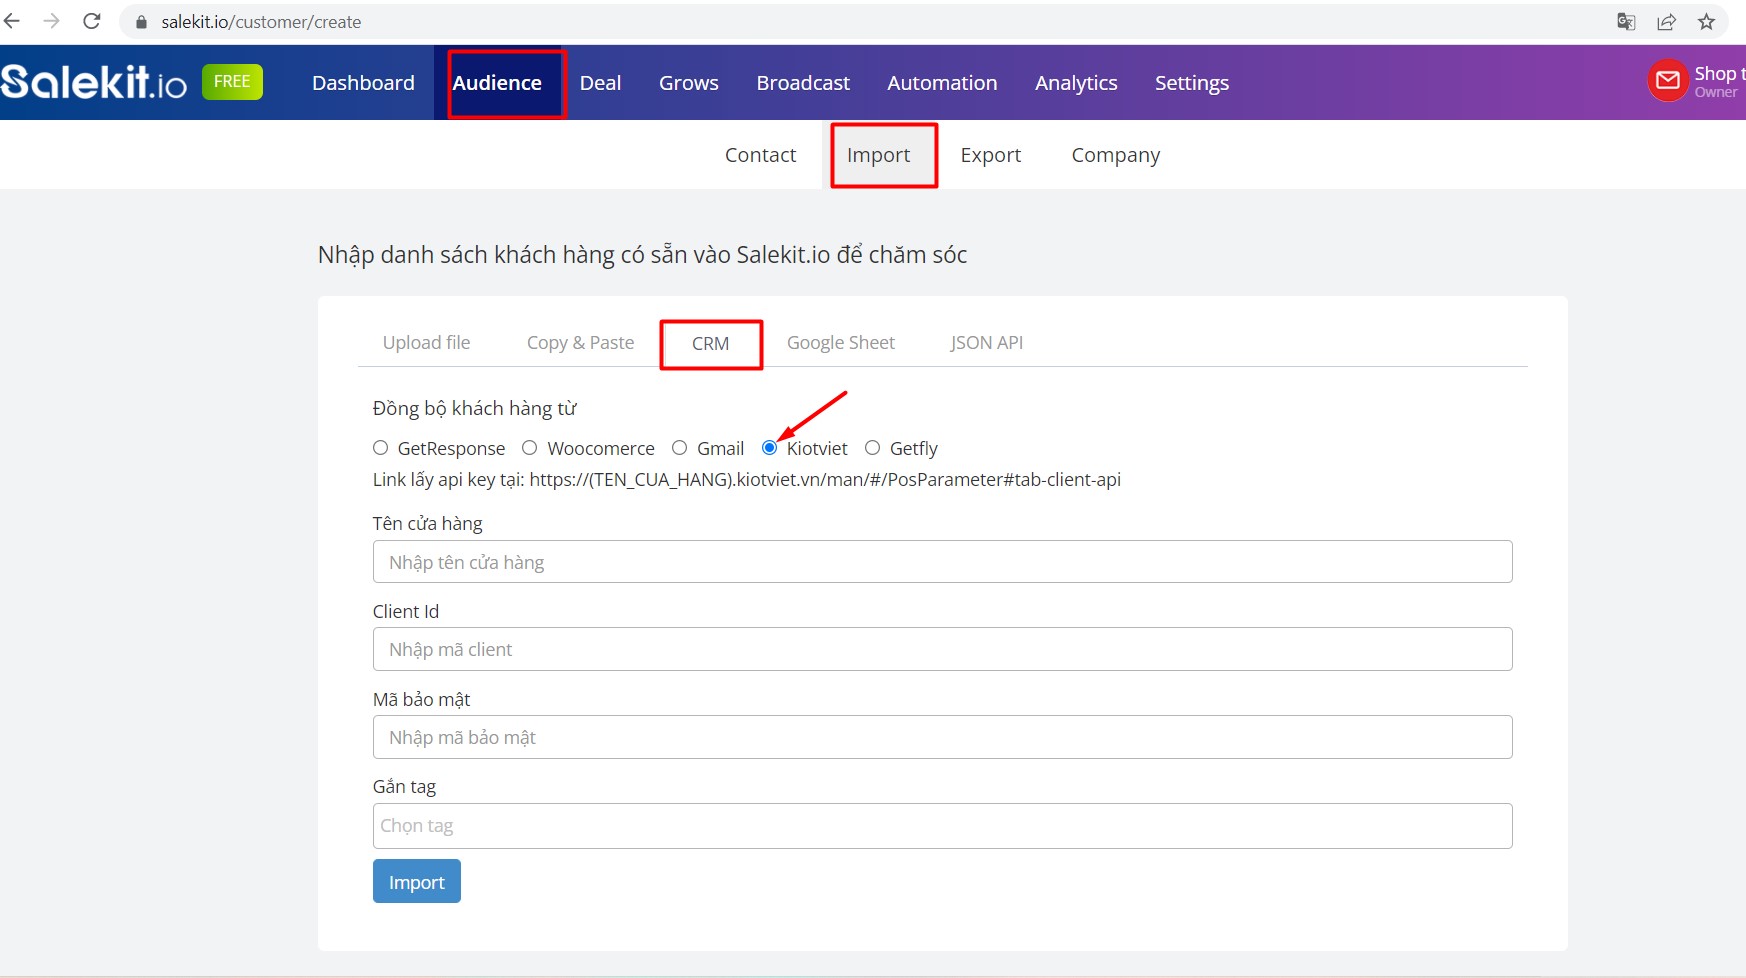1746x978 pixels.
Task: Reload the salekit.io page
Action: [92, 21]
